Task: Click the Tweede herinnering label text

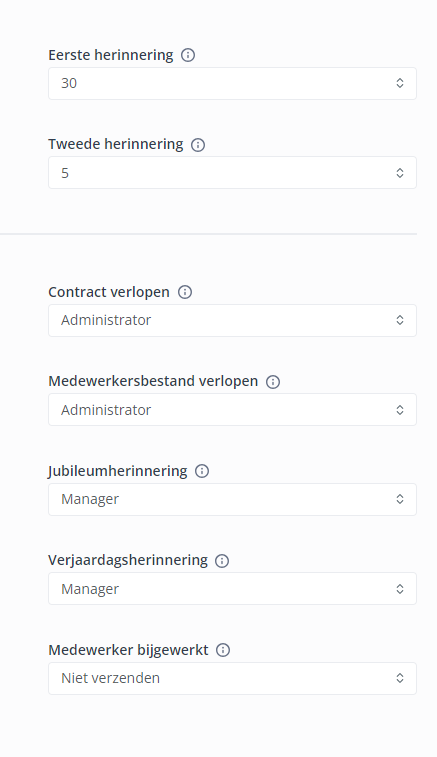Action: click(x=116, y=144)
